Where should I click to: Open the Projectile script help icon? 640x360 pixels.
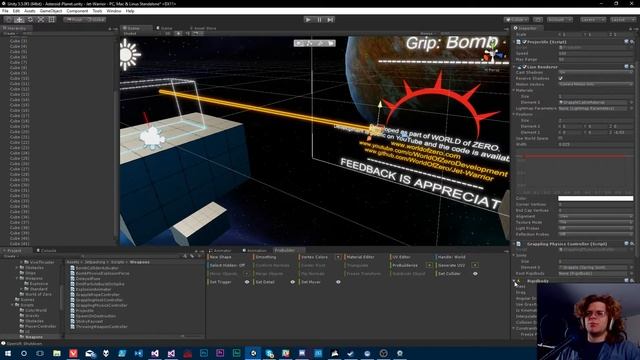pos(627,42)
